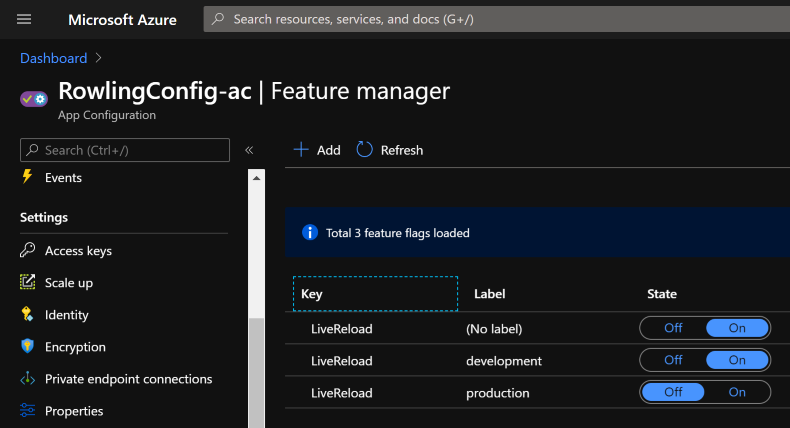Open Private endpoint connections
The width and height of the screenshot is (790, 428).
(x=128, y=379)
